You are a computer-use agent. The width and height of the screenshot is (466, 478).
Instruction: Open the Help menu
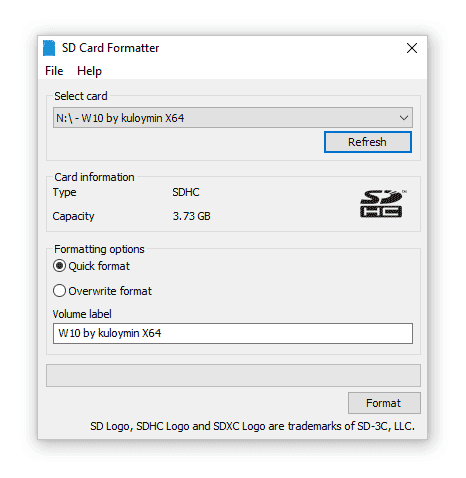pos(89,71)
